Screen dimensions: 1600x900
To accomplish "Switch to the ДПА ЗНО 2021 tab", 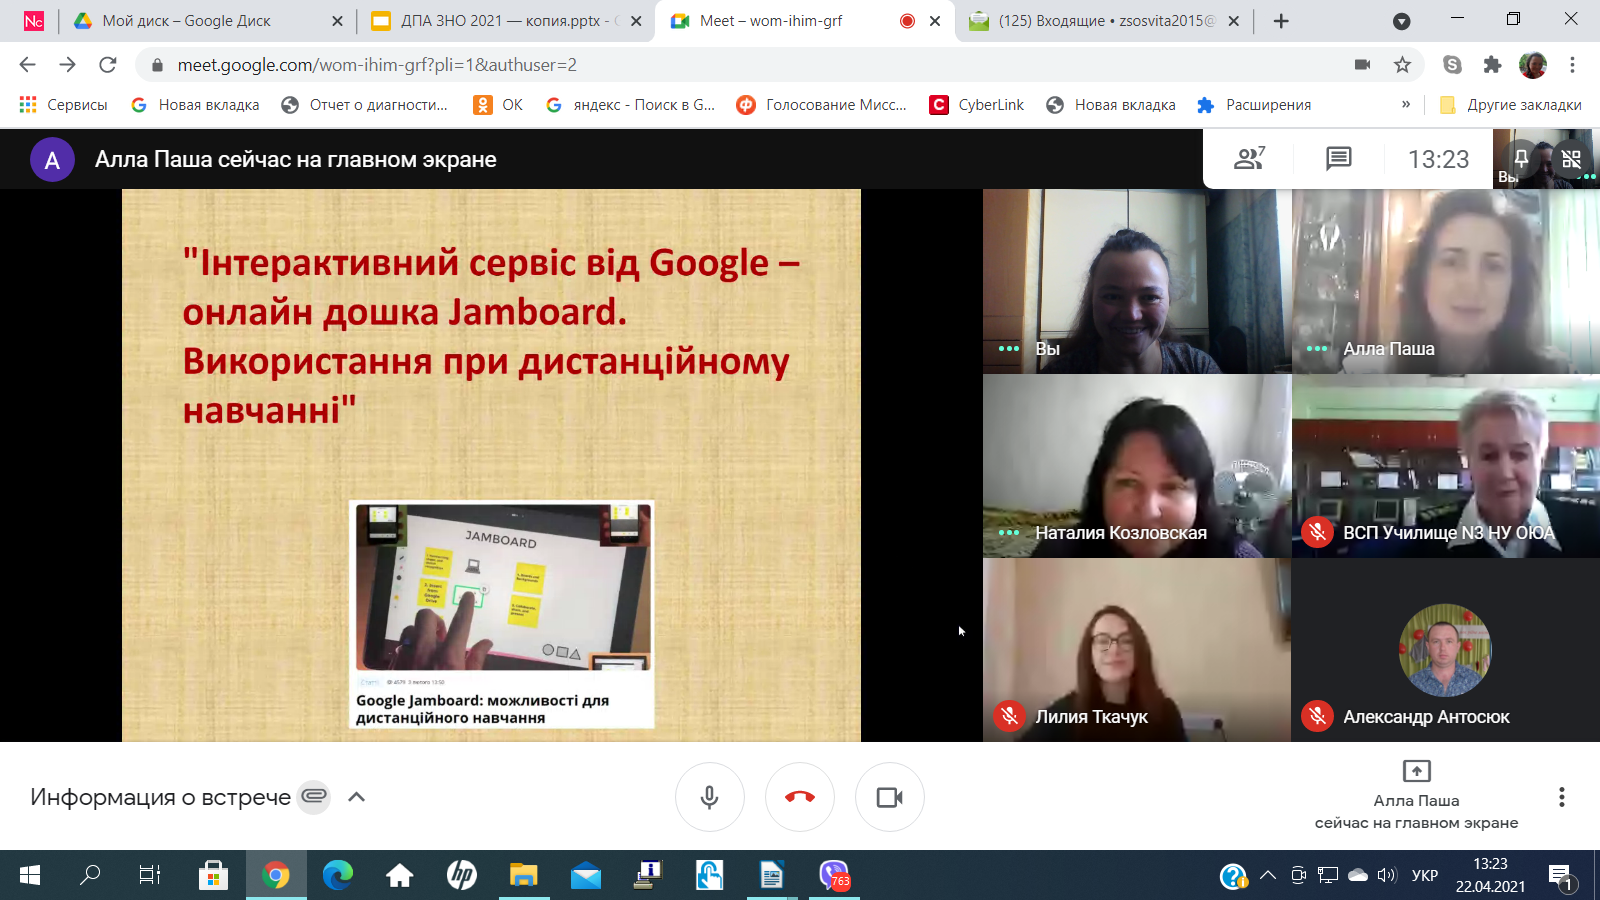I will [x=500, y=21].
